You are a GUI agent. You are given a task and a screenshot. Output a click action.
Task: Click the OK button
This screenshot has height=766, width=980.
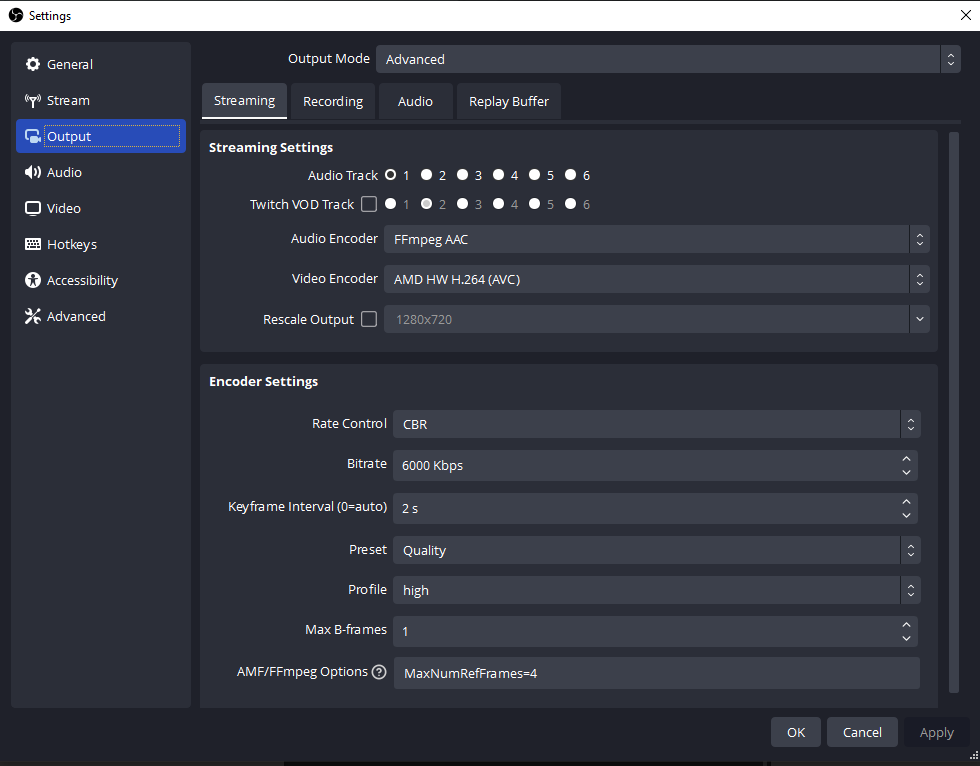click(796, 732)
